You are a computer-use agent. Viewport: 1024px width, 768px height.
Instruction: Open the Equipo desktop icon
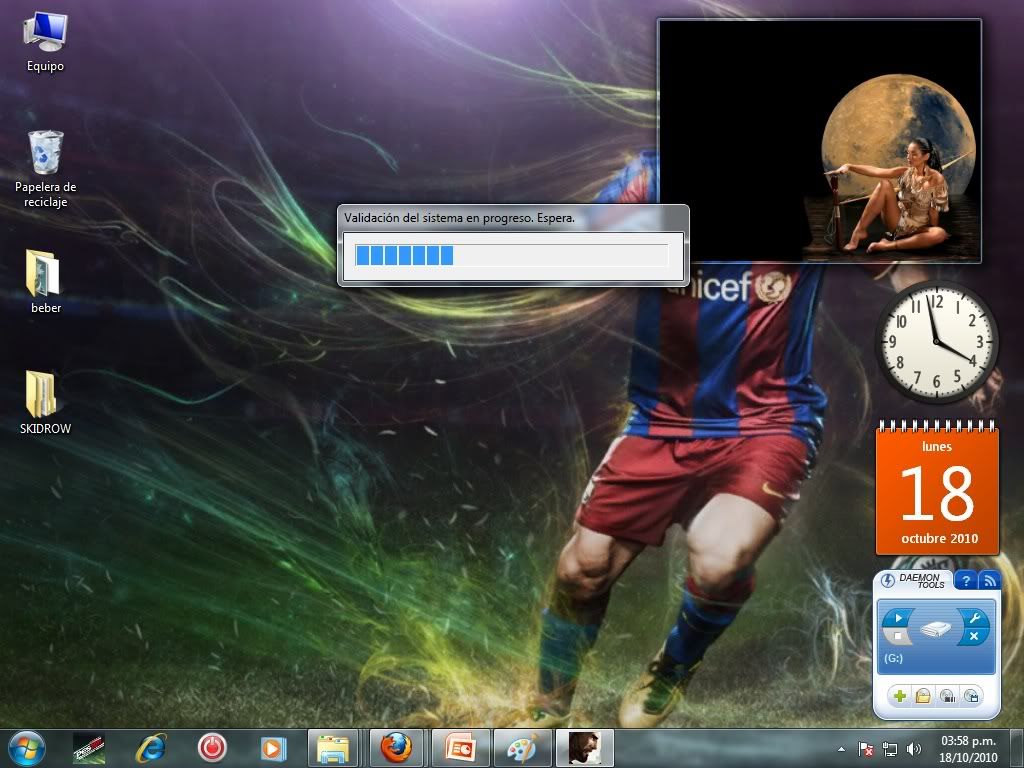[x=45, y=42]
